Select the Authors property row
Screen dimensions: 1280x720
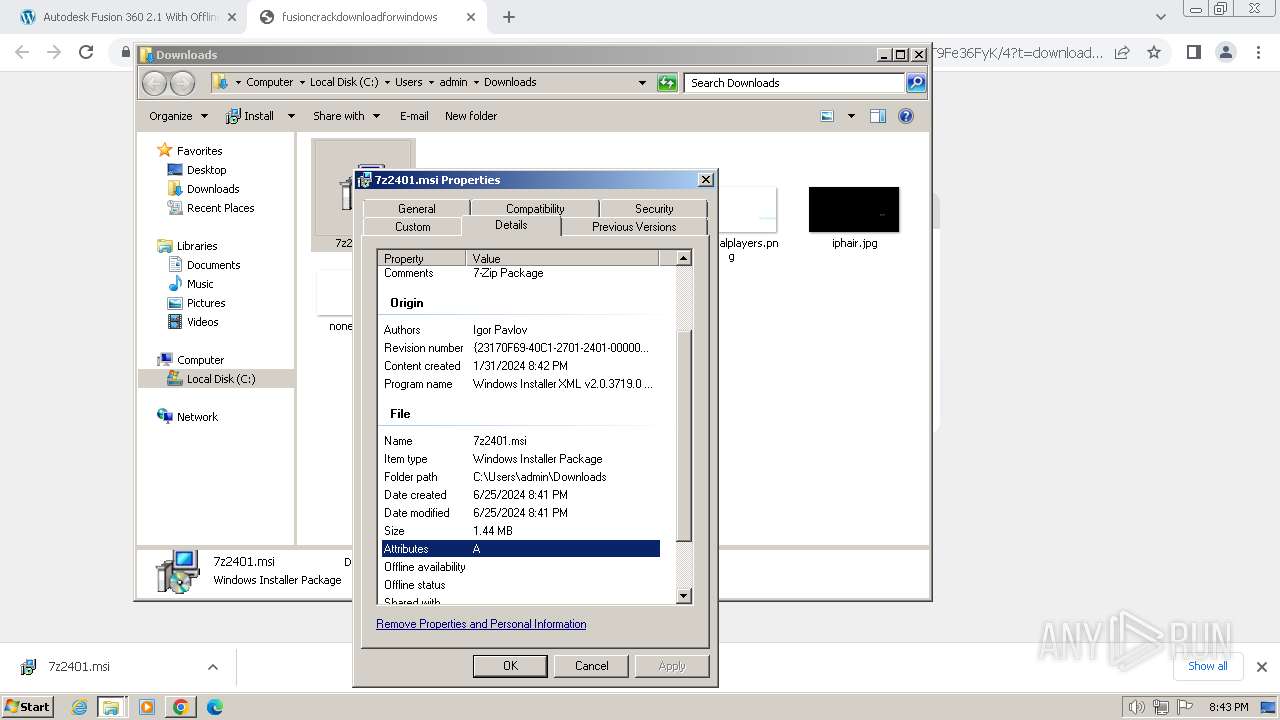pos(520,330)
